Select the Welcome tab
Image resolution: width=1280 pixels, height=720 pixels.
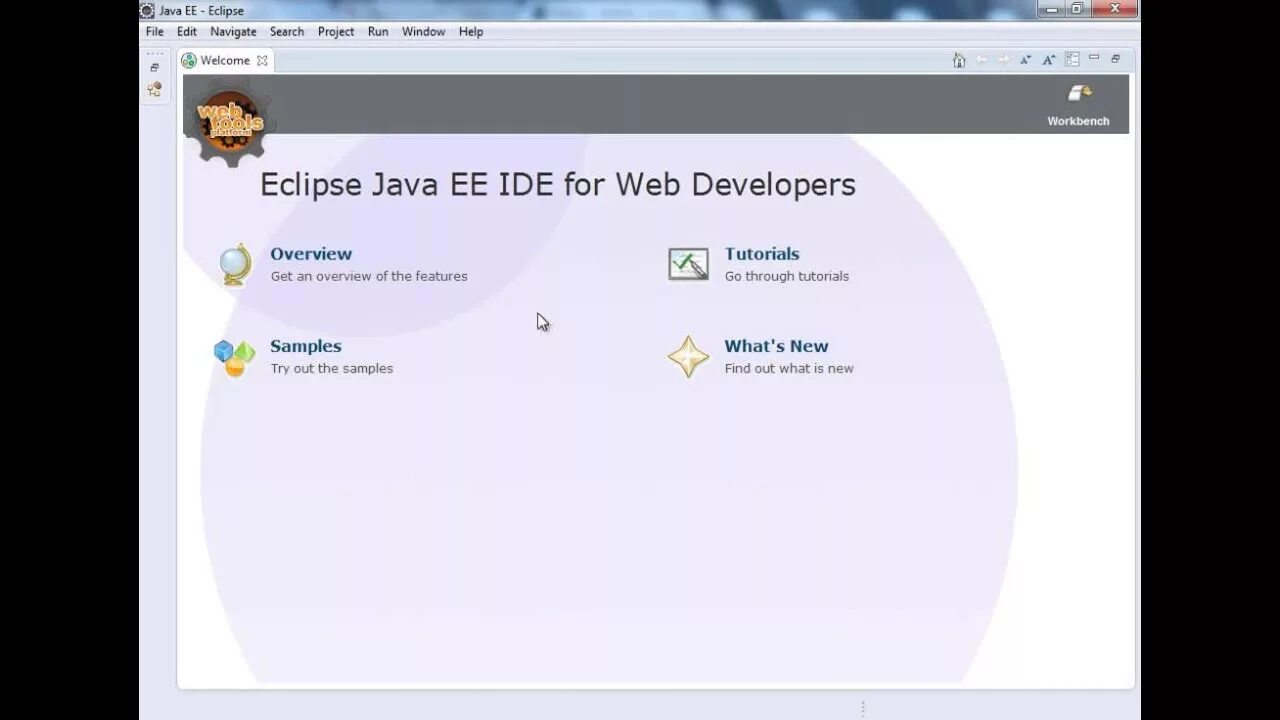[225, 61]
